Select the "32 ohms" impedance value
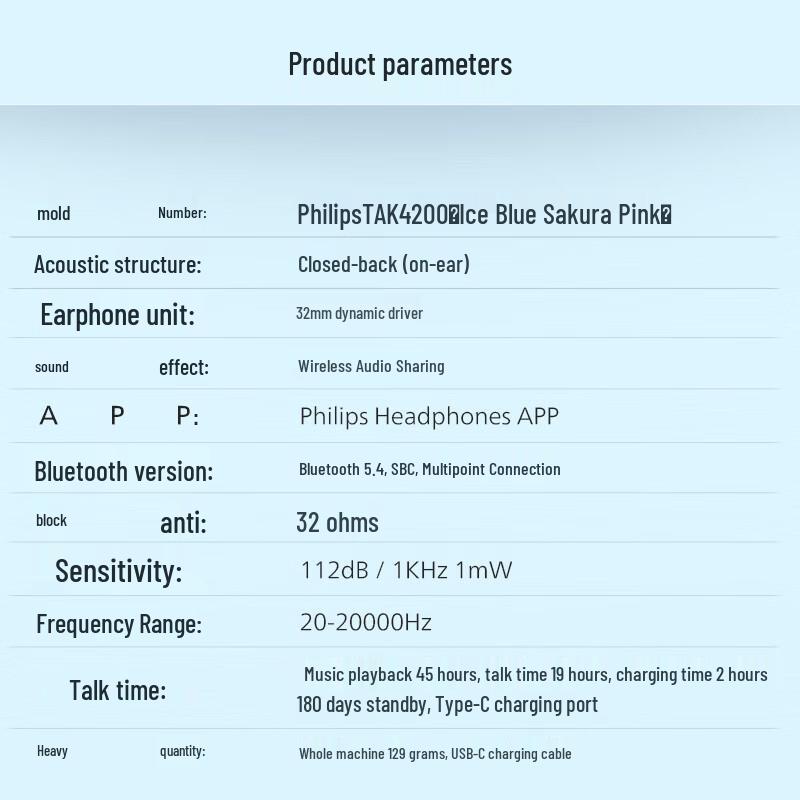 [x=337, y=522]
